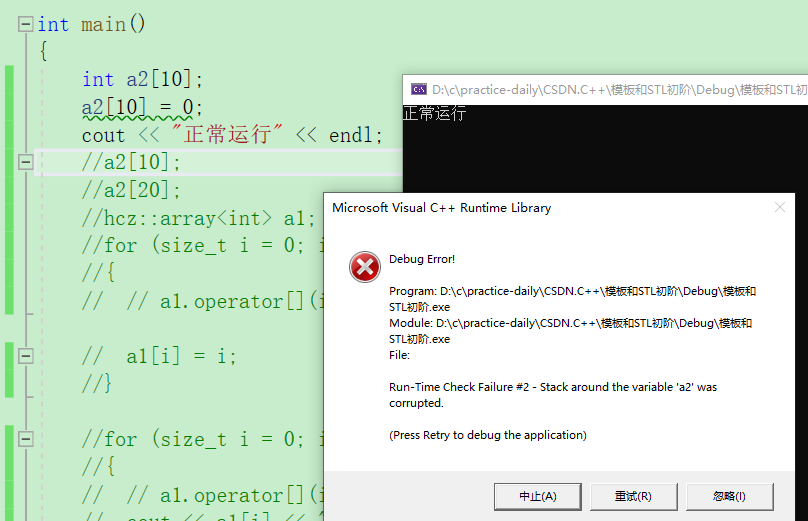
Task: Click the 'Press Retry to debug' hint text
Action: pos(487,435)
